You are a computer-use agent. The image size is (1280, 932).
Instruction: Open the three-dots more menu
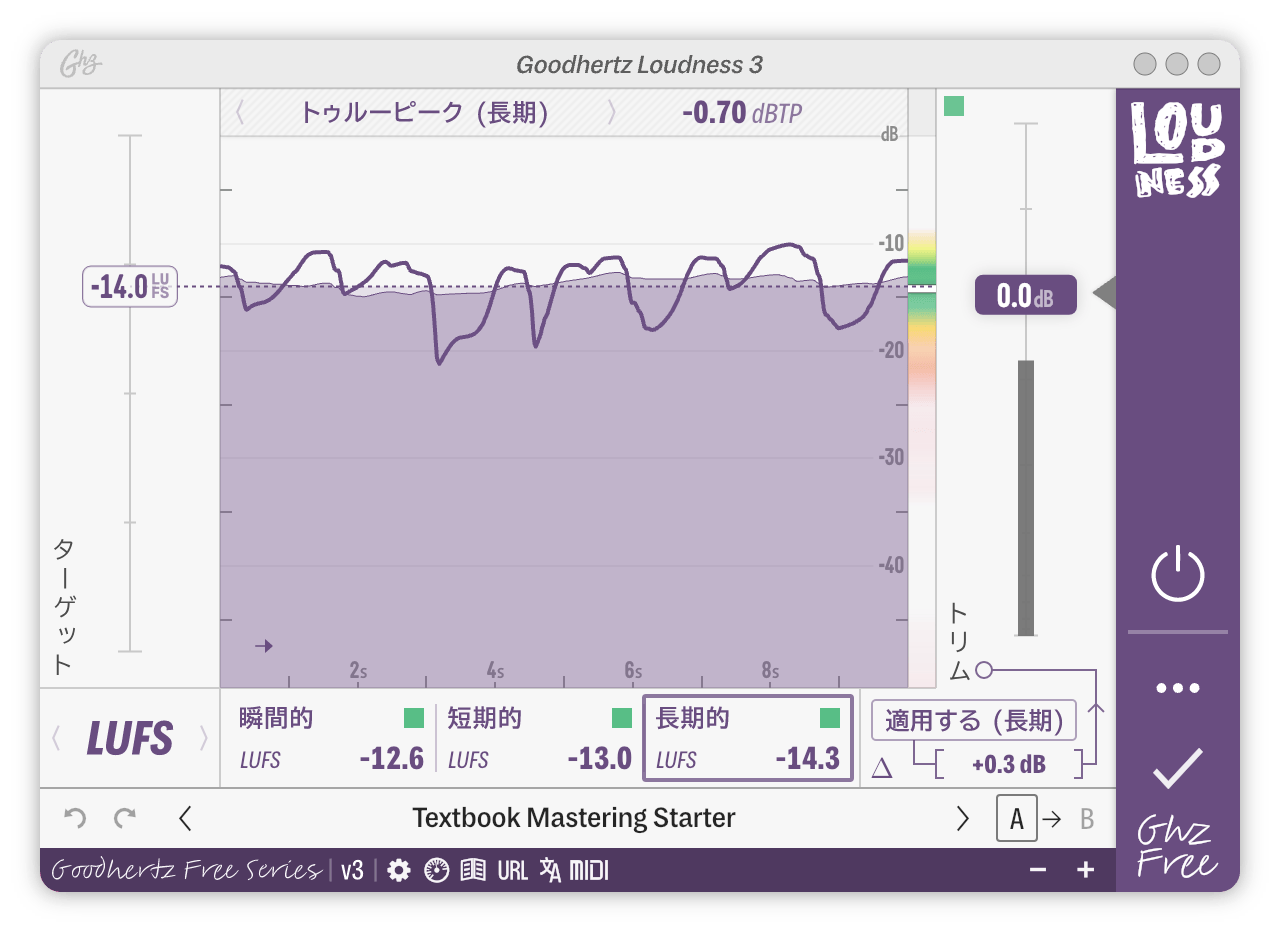1178,688
